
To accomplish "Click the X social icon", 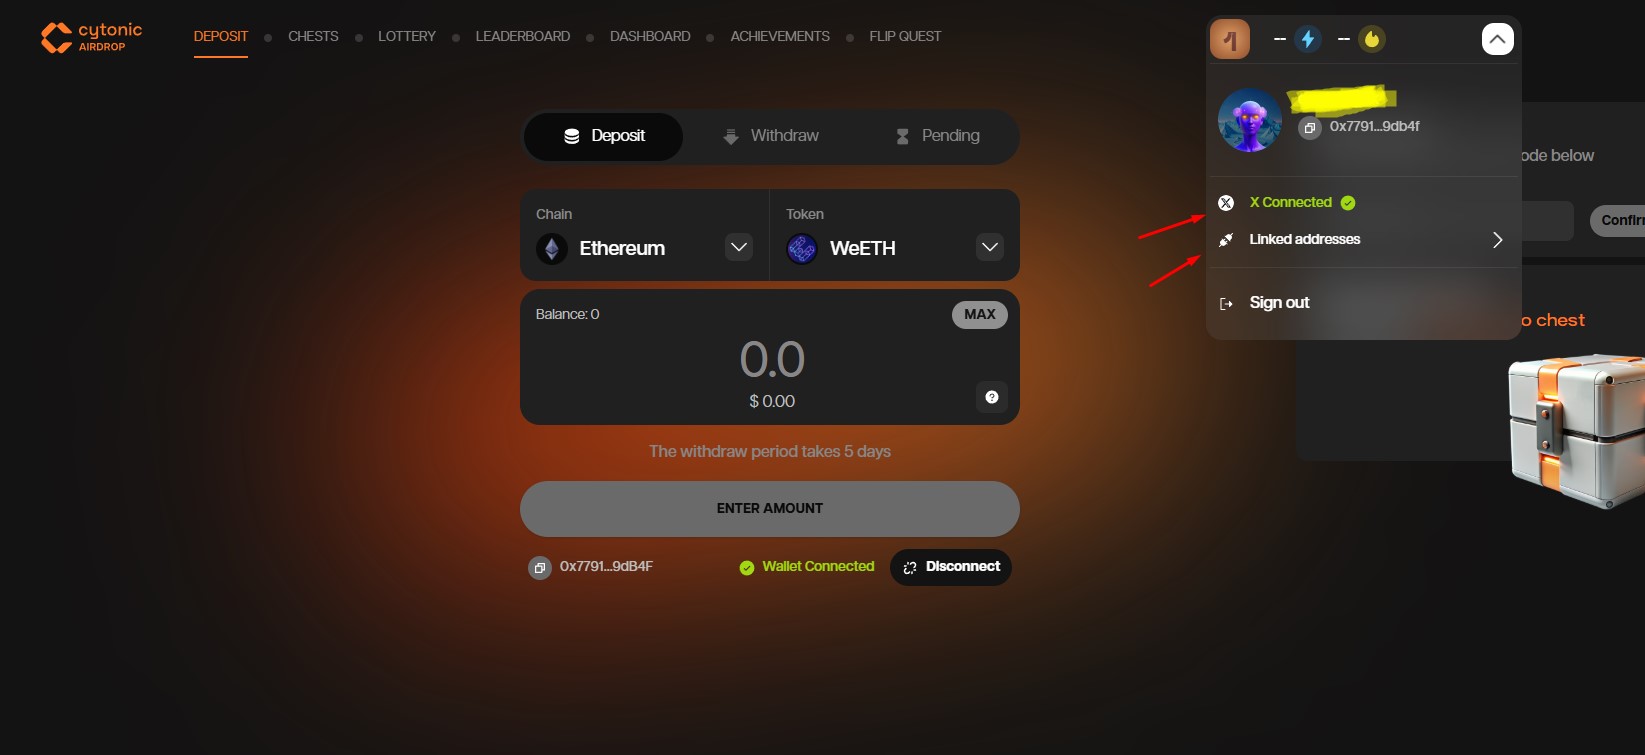I will click(1226, 203).
